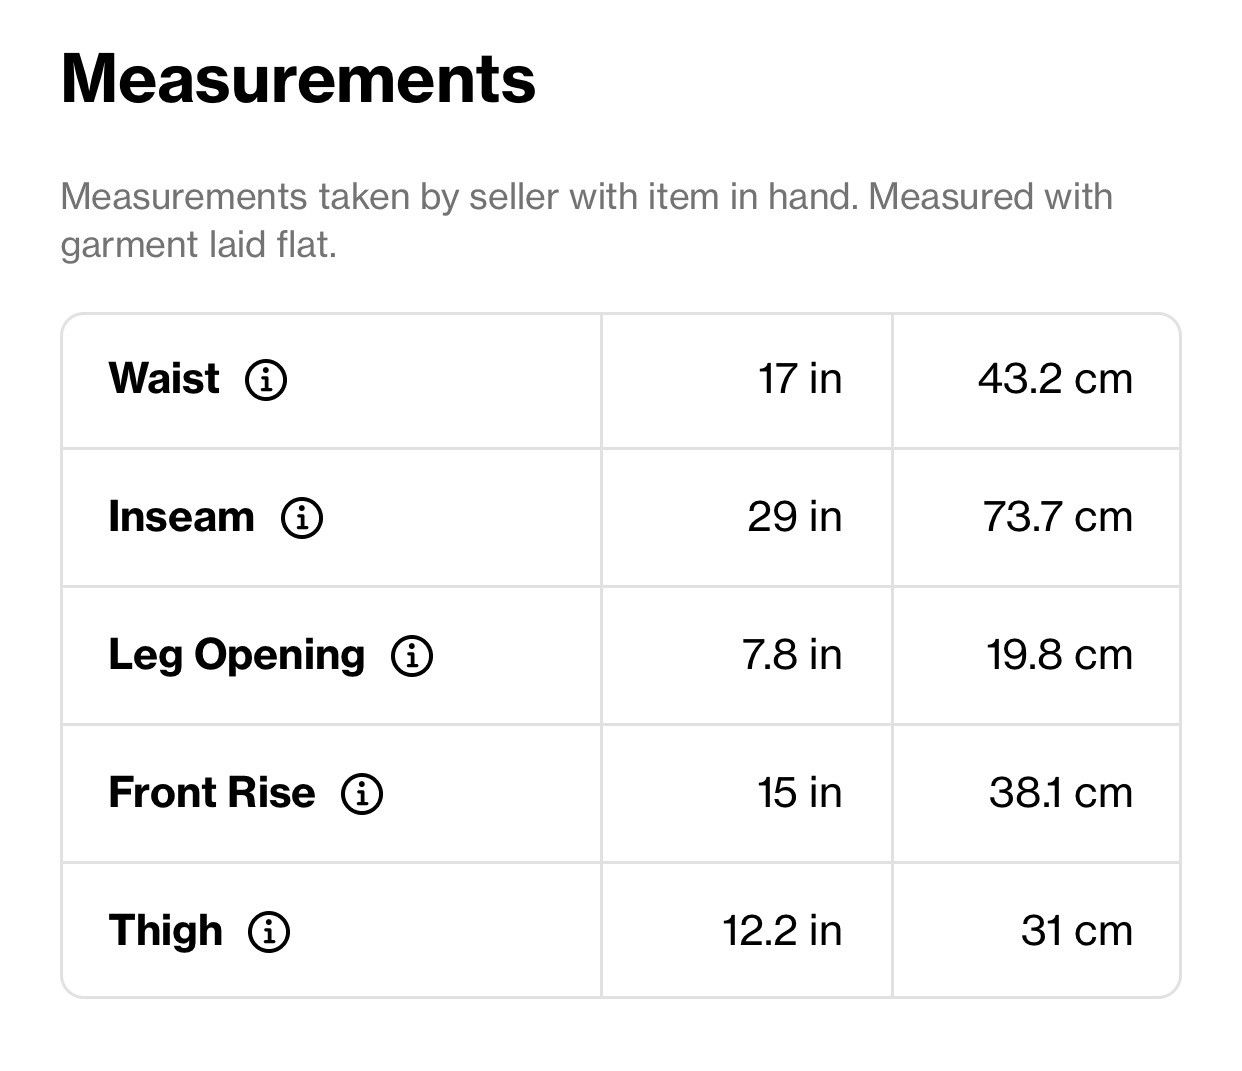Click the 43.2 cm waist value
Viewport: 1242px width, 1071px height.
point(1056,379)
